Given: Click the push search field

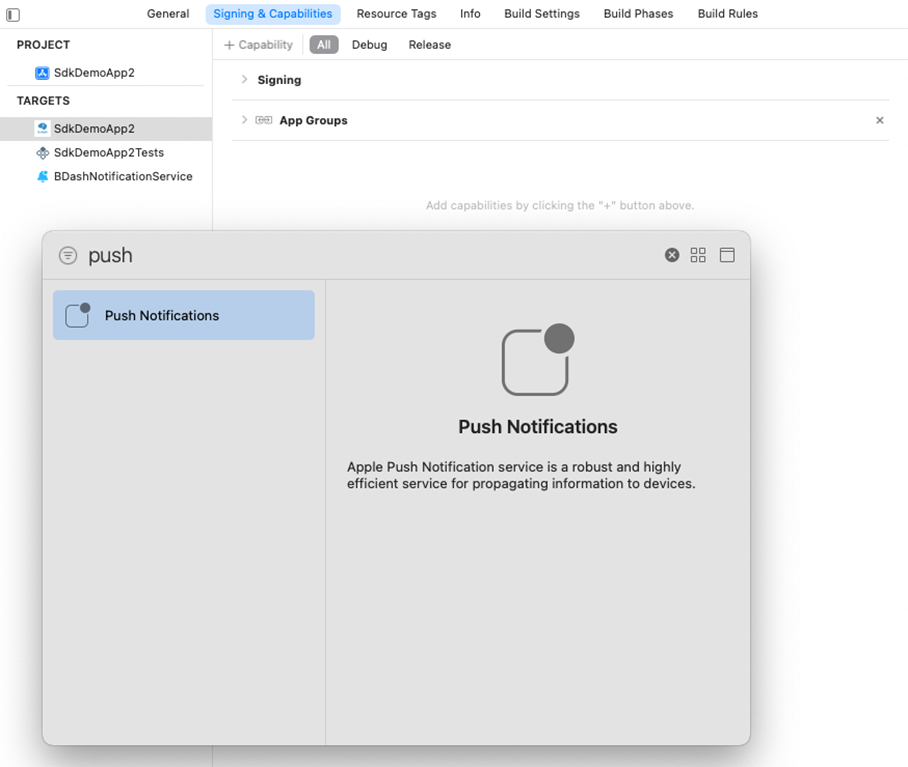Looking at the screenshot, I should point(371,255).
